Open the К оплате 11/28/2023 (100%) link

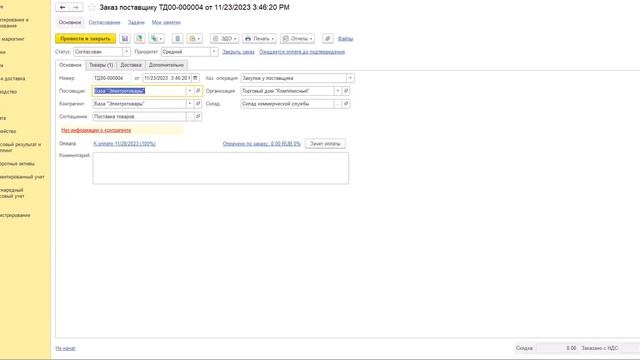pyautogui.click(x=124, y=144)
